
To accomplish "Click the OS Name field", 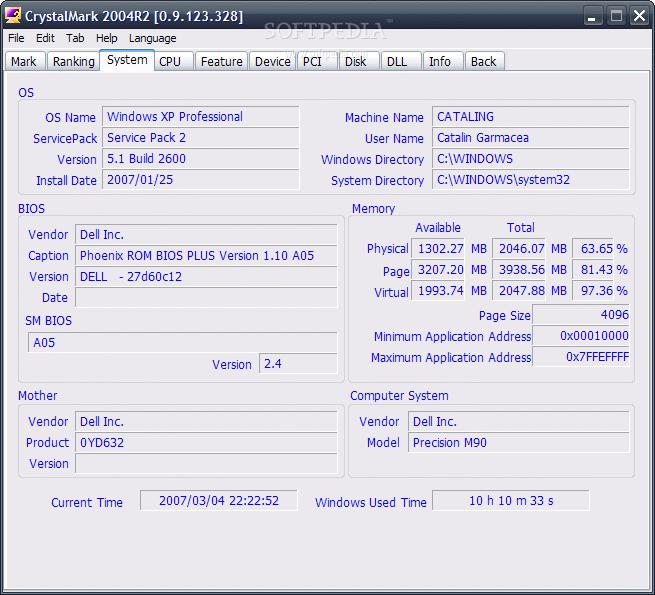I will coord(200,117).
